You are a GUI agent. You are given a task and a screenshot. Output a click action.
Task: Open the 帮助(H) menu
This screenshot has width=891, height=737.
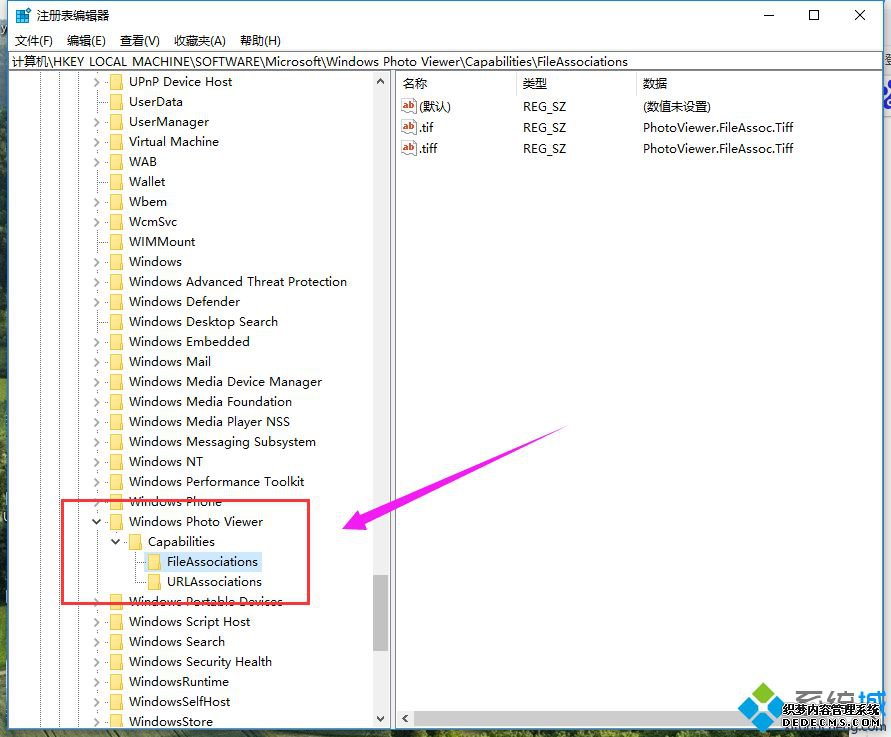click(x=260, y=41)
